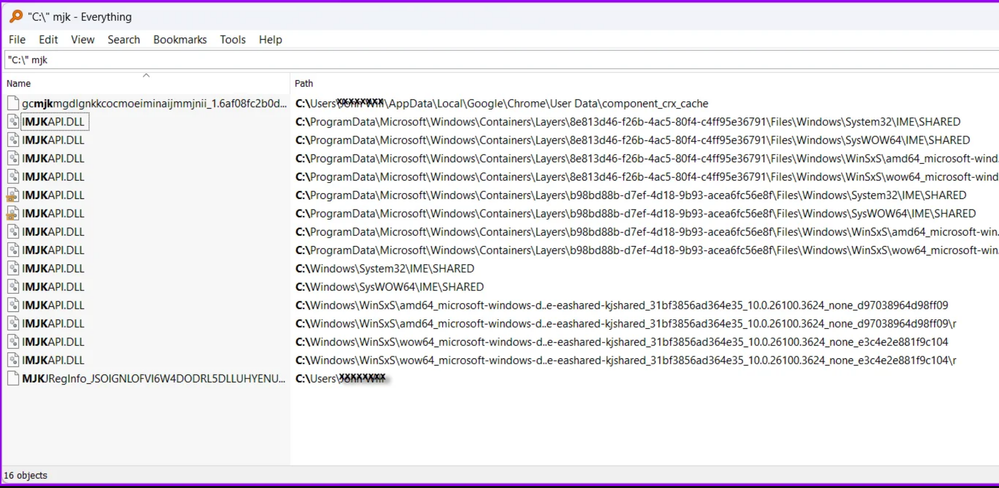Click DLL icon for b98bd88b WinSxS\wow64 row
This screenshot has width=999, height=488.
(13, 250)
